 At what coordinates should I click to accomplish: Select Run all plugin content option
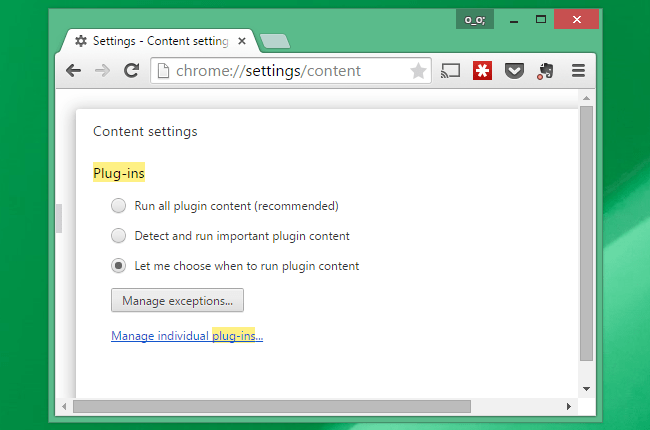point(119,206)
